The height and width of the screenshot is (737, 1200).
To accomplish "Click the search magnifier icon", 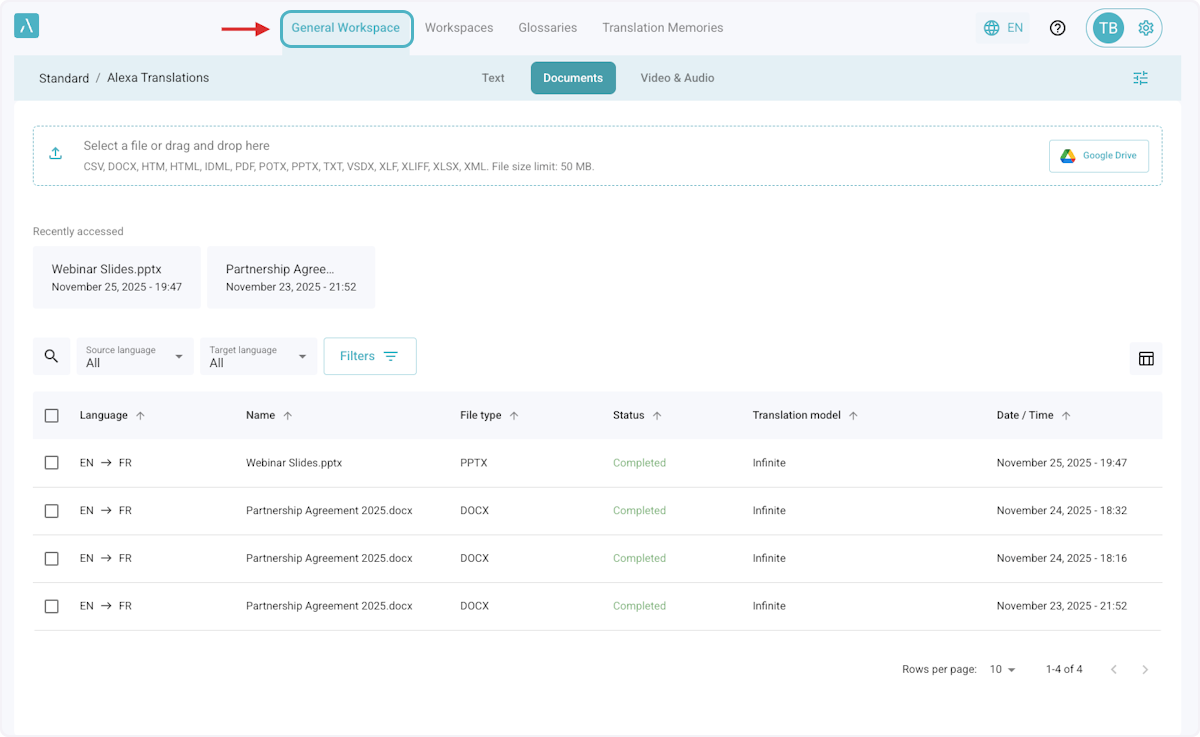I will 52,356.
